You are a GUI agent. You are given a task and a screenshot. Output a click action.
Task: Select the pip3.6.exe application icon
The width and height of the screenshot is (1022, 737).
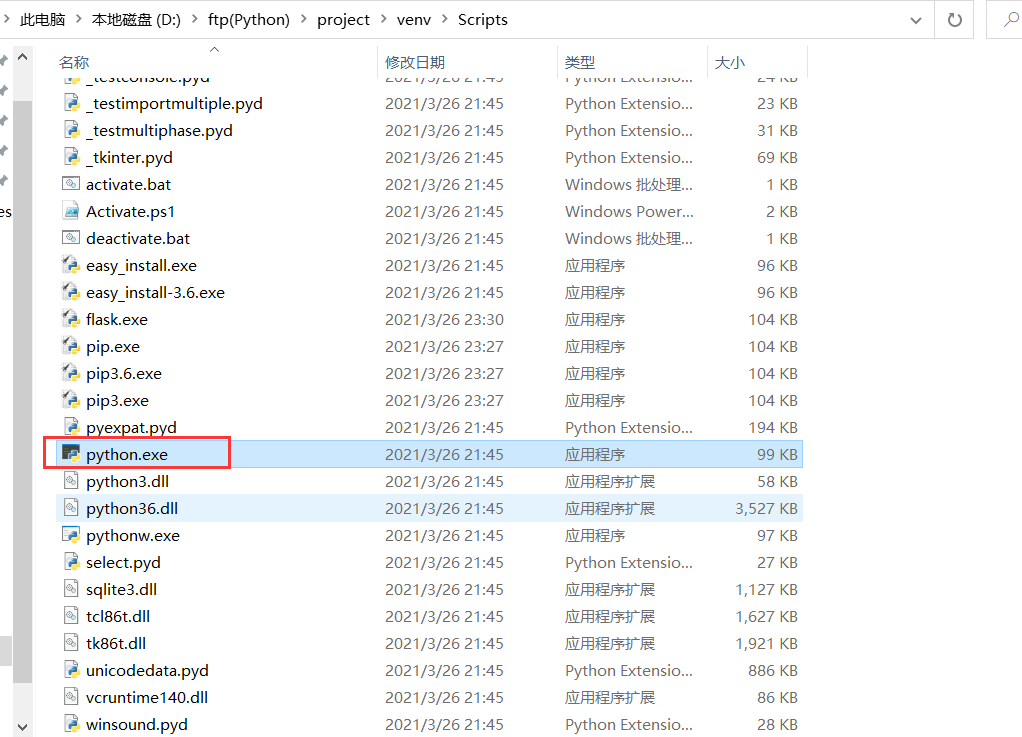click(71, 373)
